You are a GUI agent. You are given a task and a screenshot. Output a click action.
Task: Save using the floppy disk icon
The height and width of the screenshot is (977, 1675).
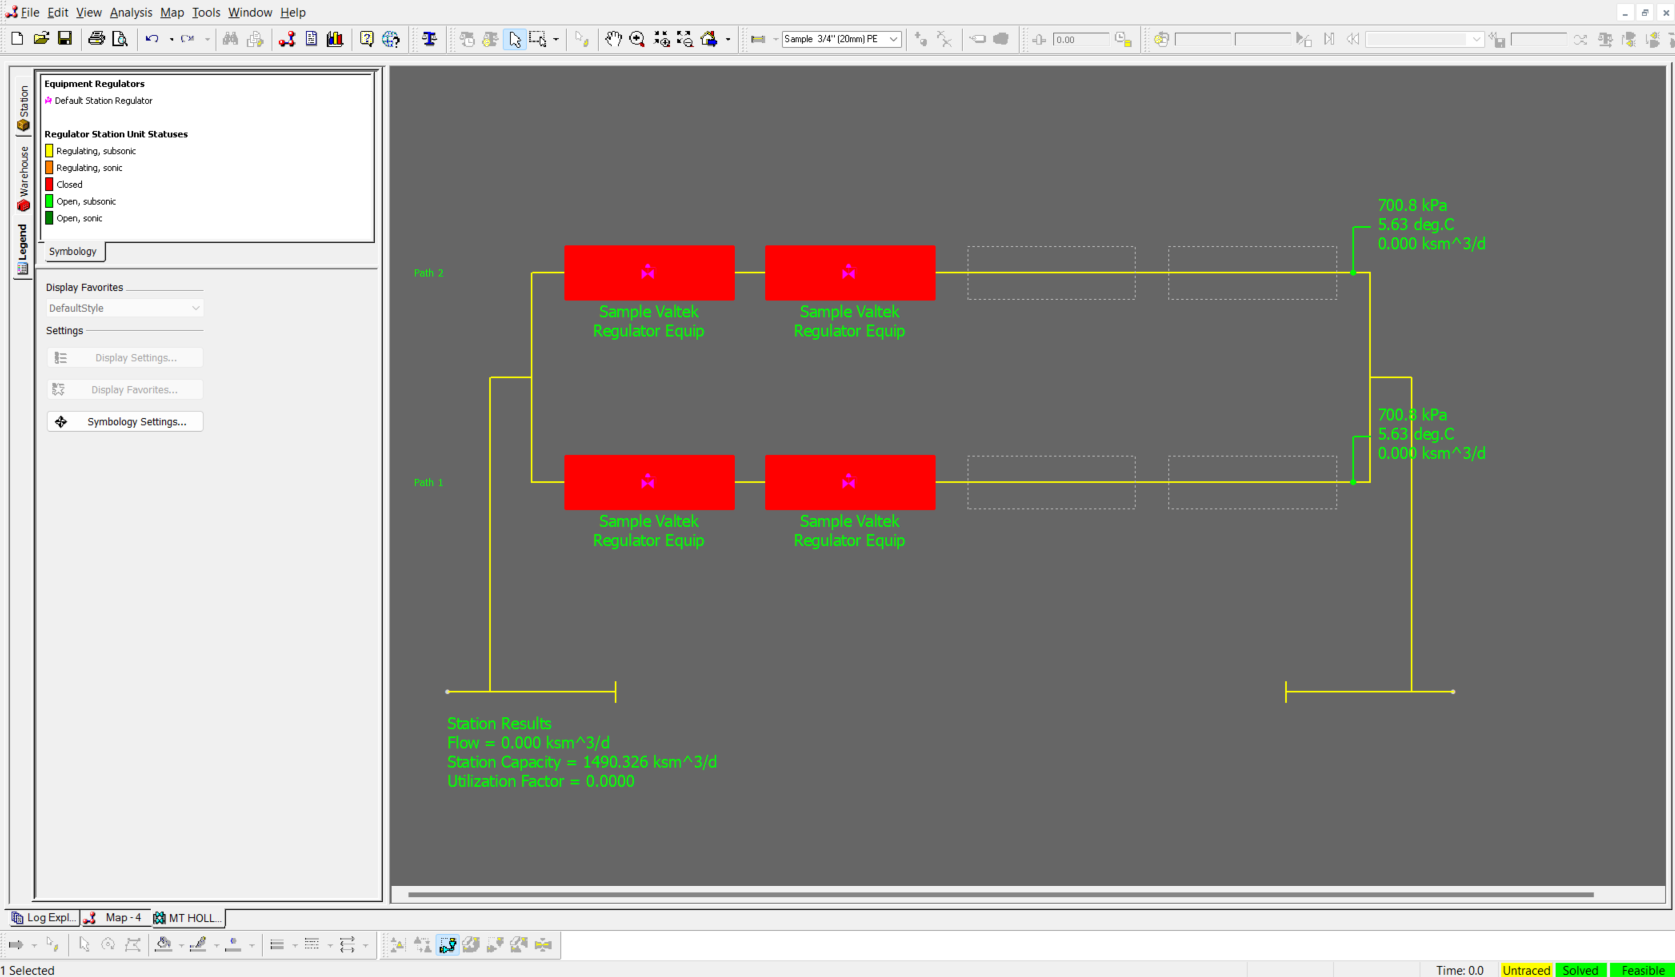tap(65, 39)
